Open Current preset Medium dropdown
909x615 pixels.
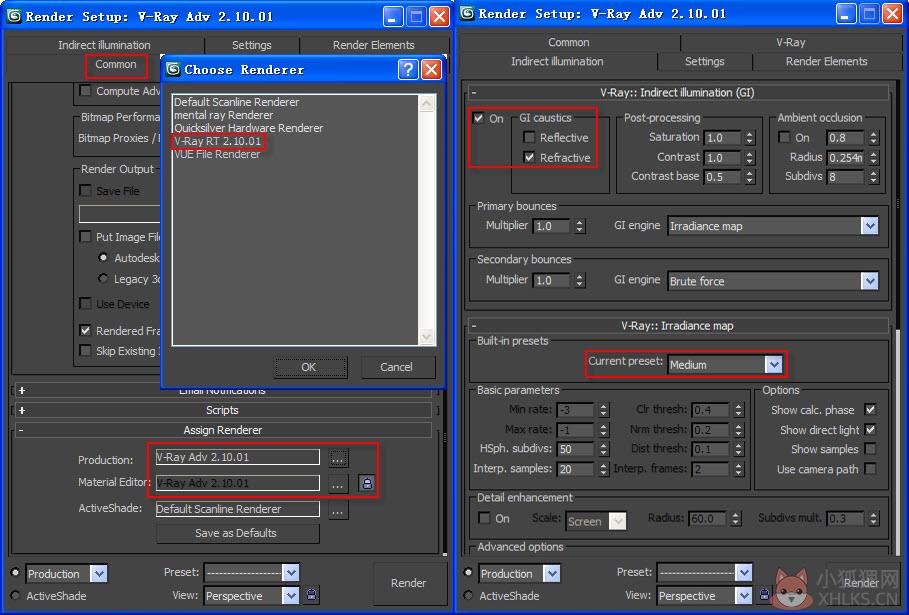[725, 365]
